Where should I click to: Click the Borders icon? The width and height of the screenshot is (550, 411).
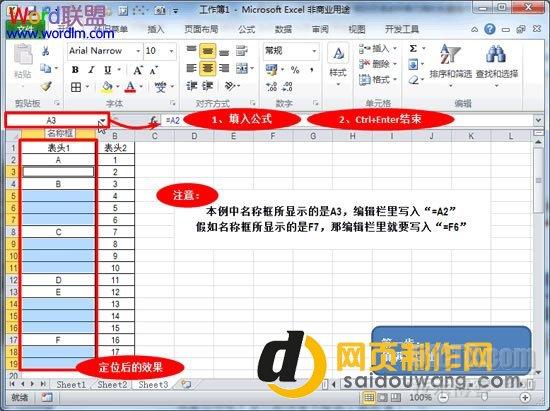pos(76,87)
